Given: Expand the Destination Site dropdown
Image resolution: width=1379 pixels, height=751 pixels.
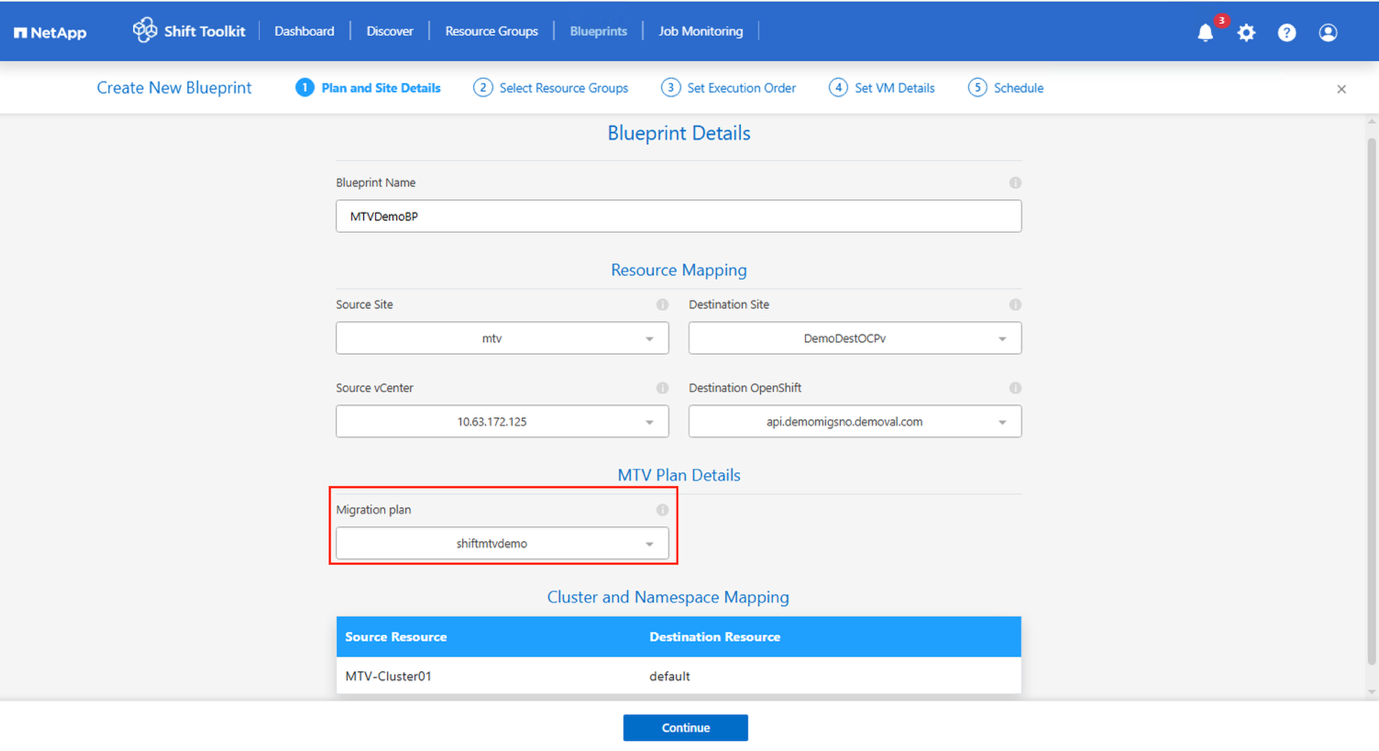Looking at the screenshot, I should tap(854, 339).
